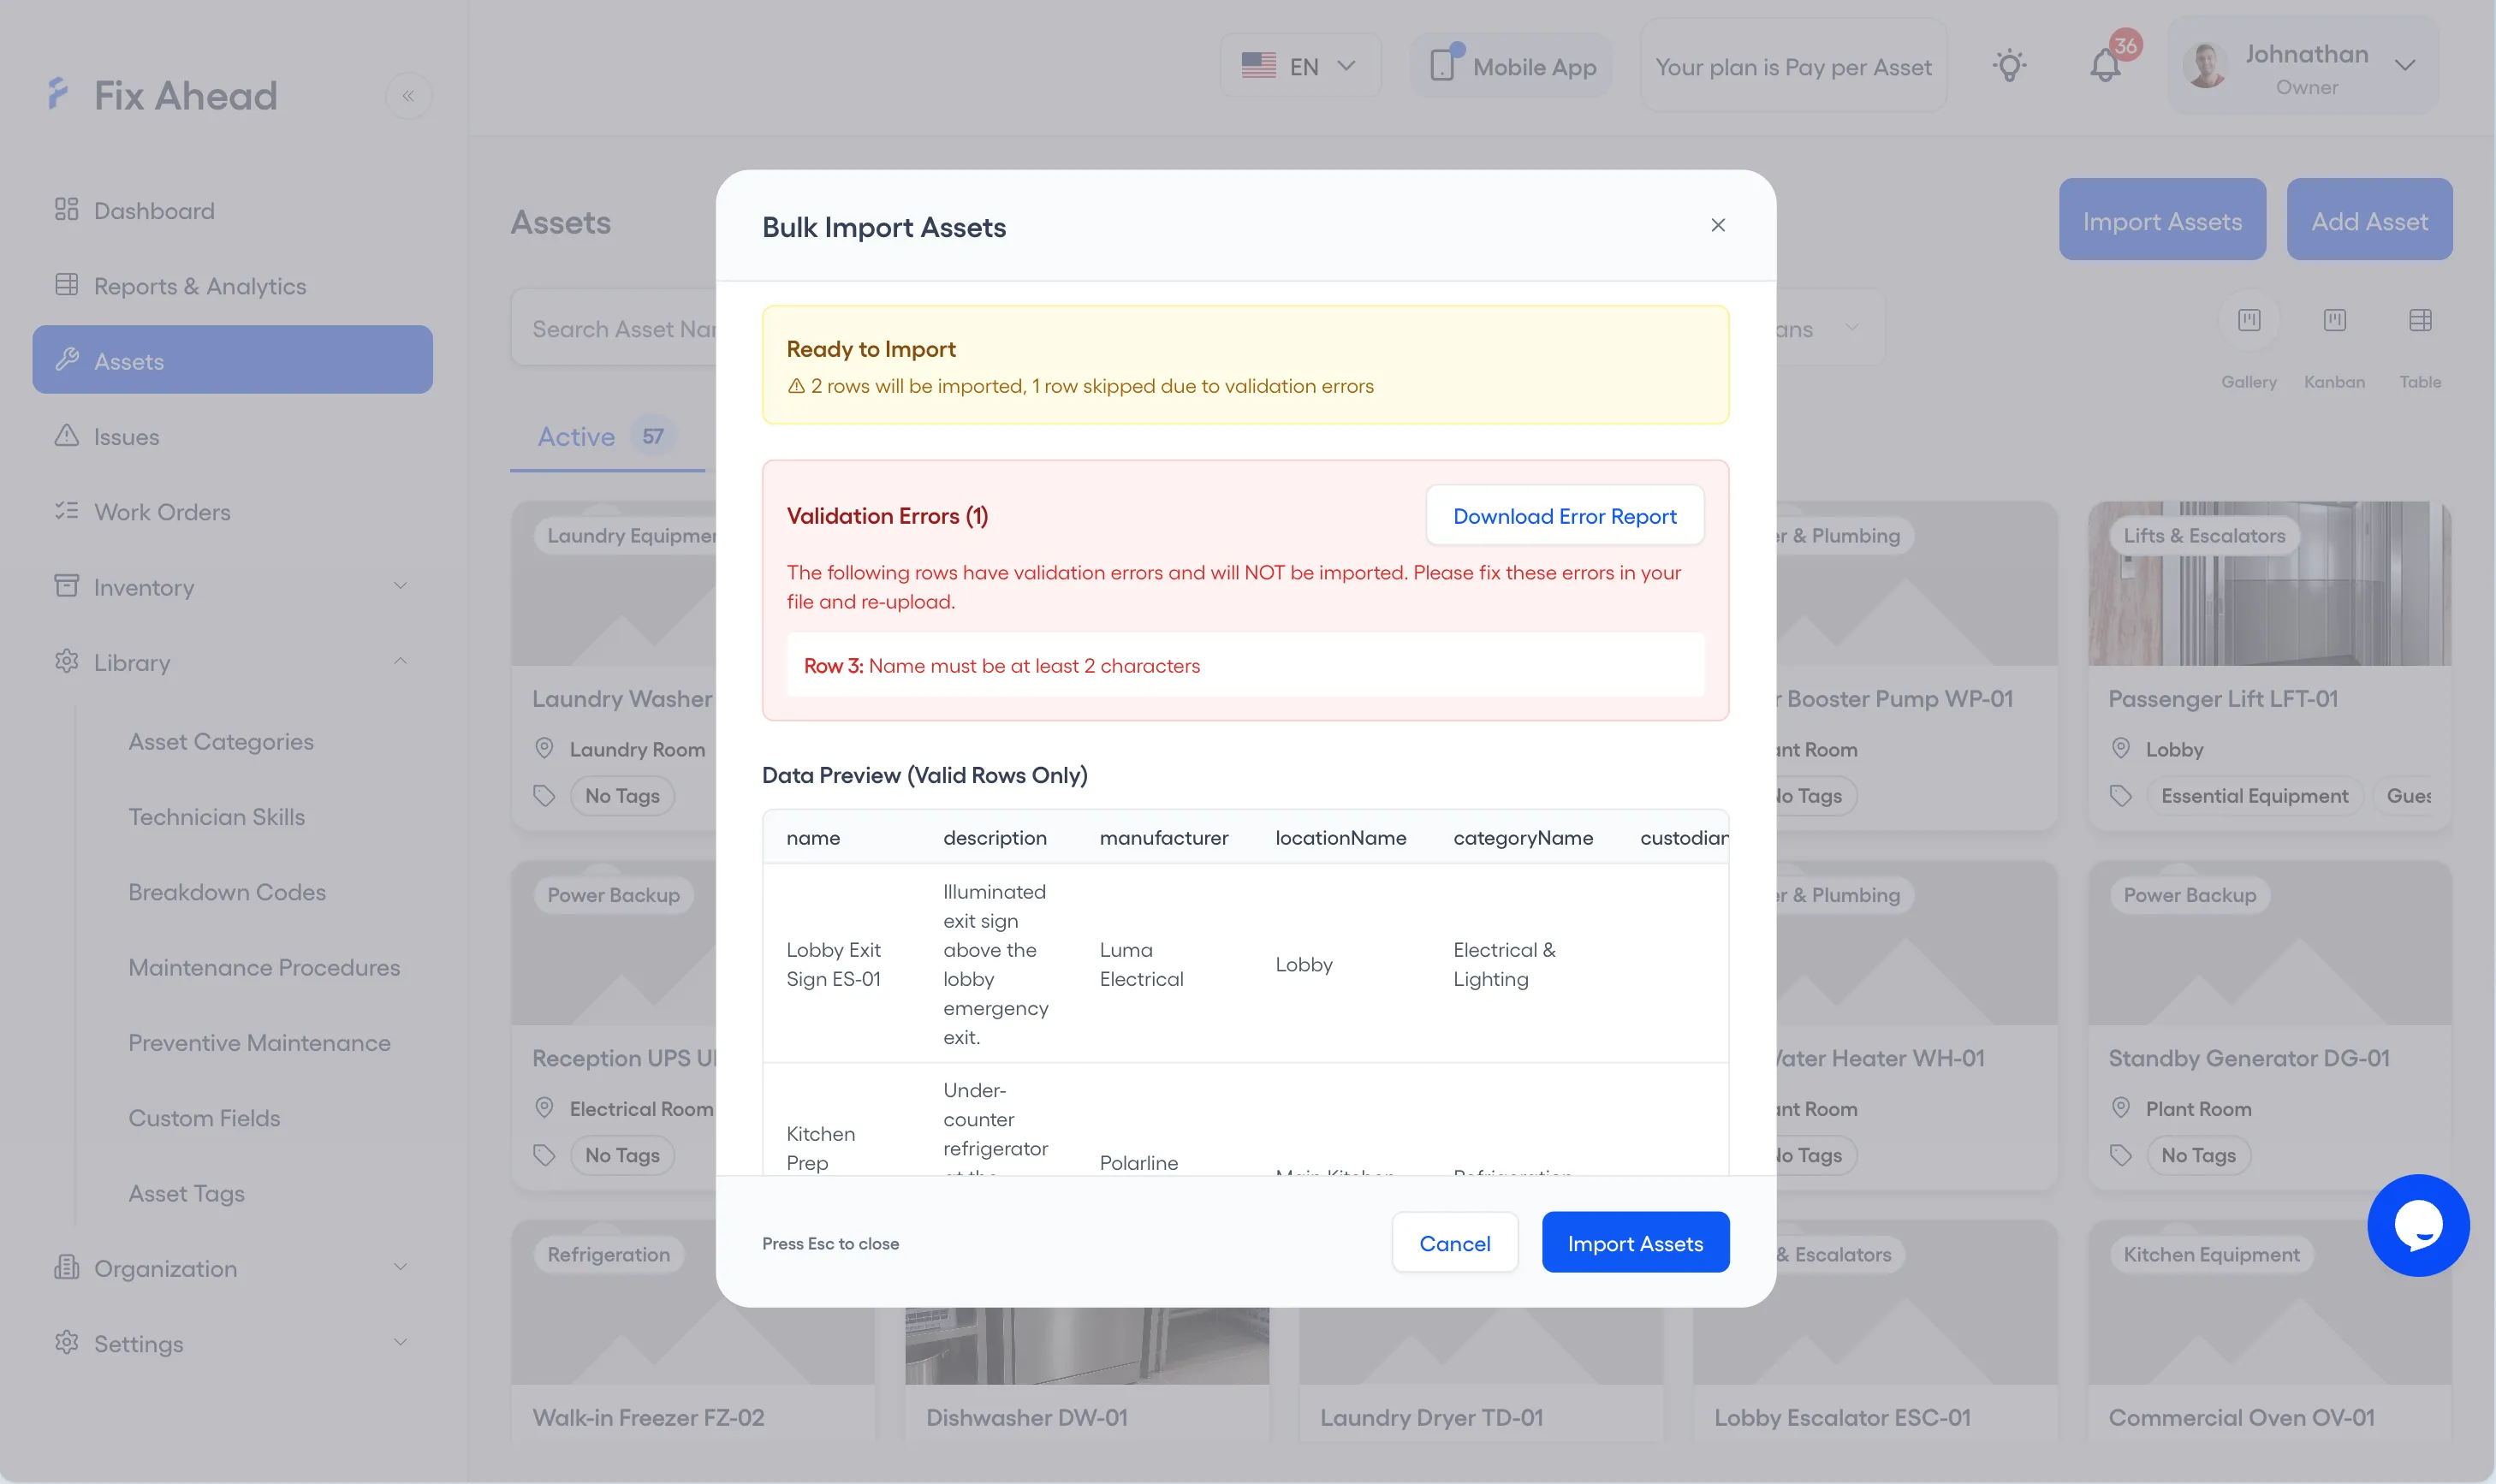This screenshot has height=1484, width=2496.
Task: Open Johnathan user account menu
Action: coord(2303,66)
